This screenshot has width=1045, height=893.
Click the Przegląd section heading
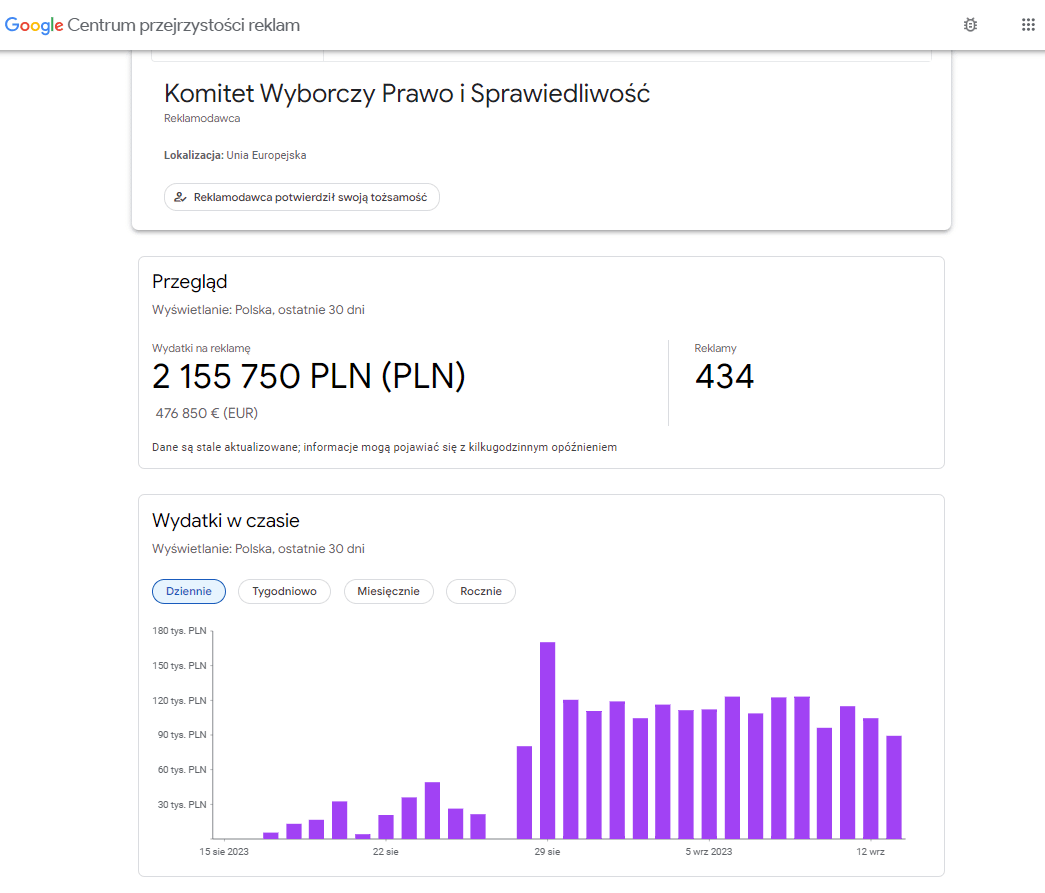pos(190,282)
